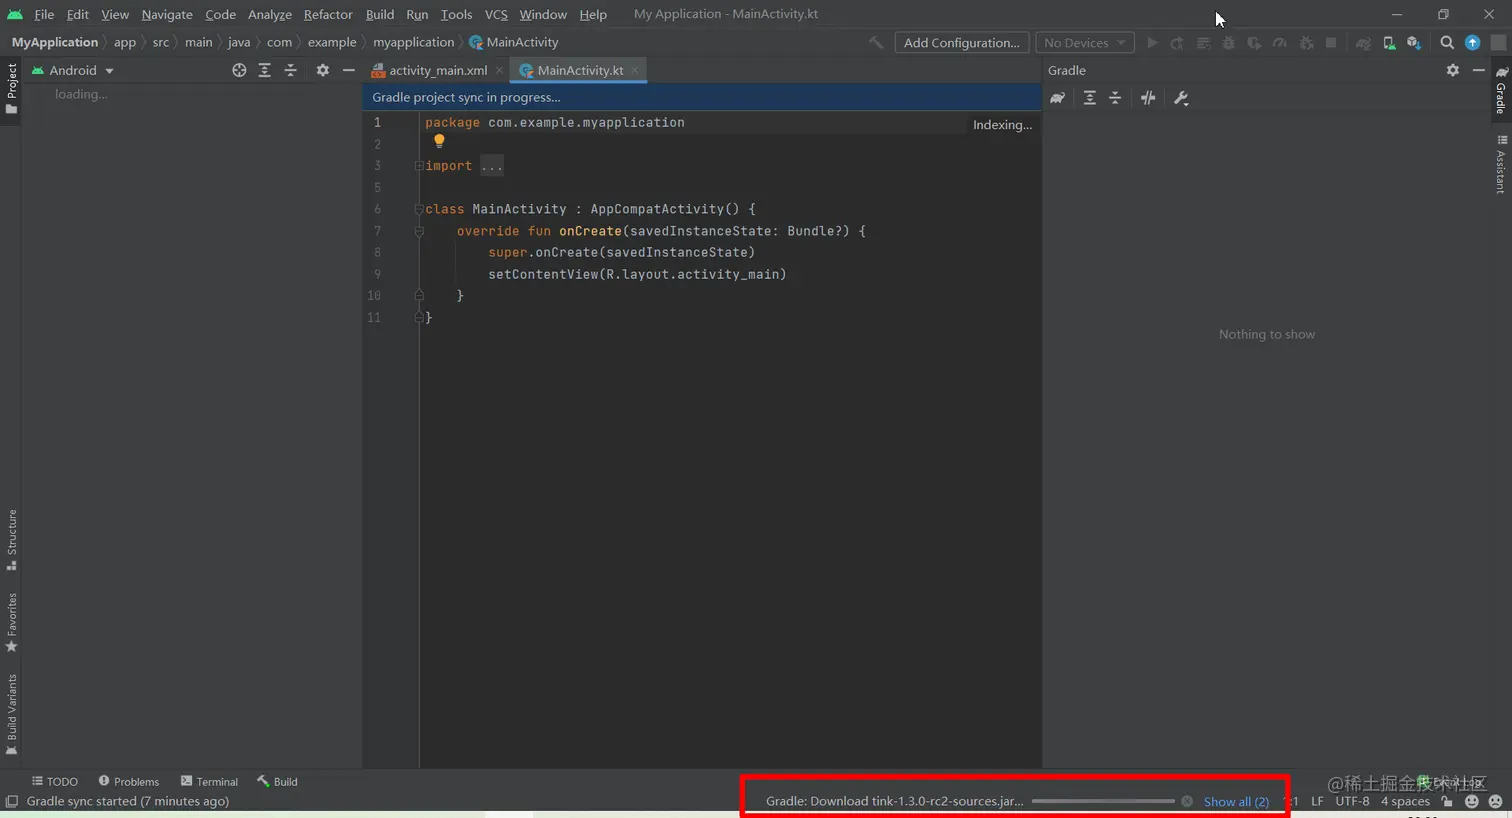Open the Gradle panel settings gear
Image resolution: width=1512 pixels, height=818 pixels.
(1453, 70)
